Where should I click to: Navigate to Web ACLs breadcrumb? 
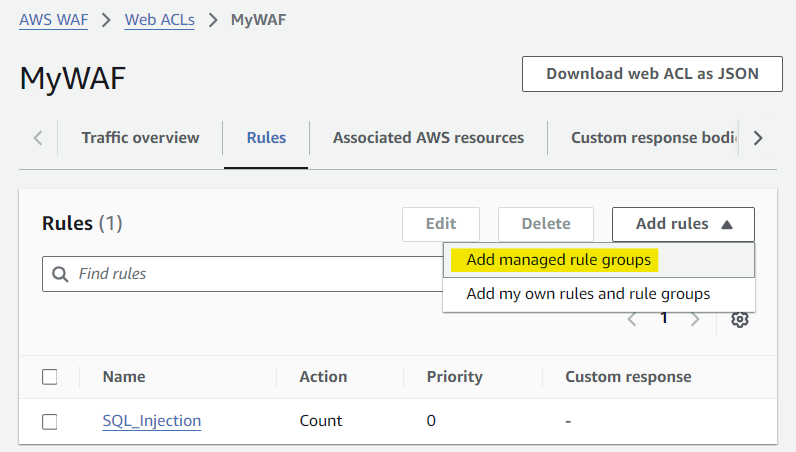160,19
